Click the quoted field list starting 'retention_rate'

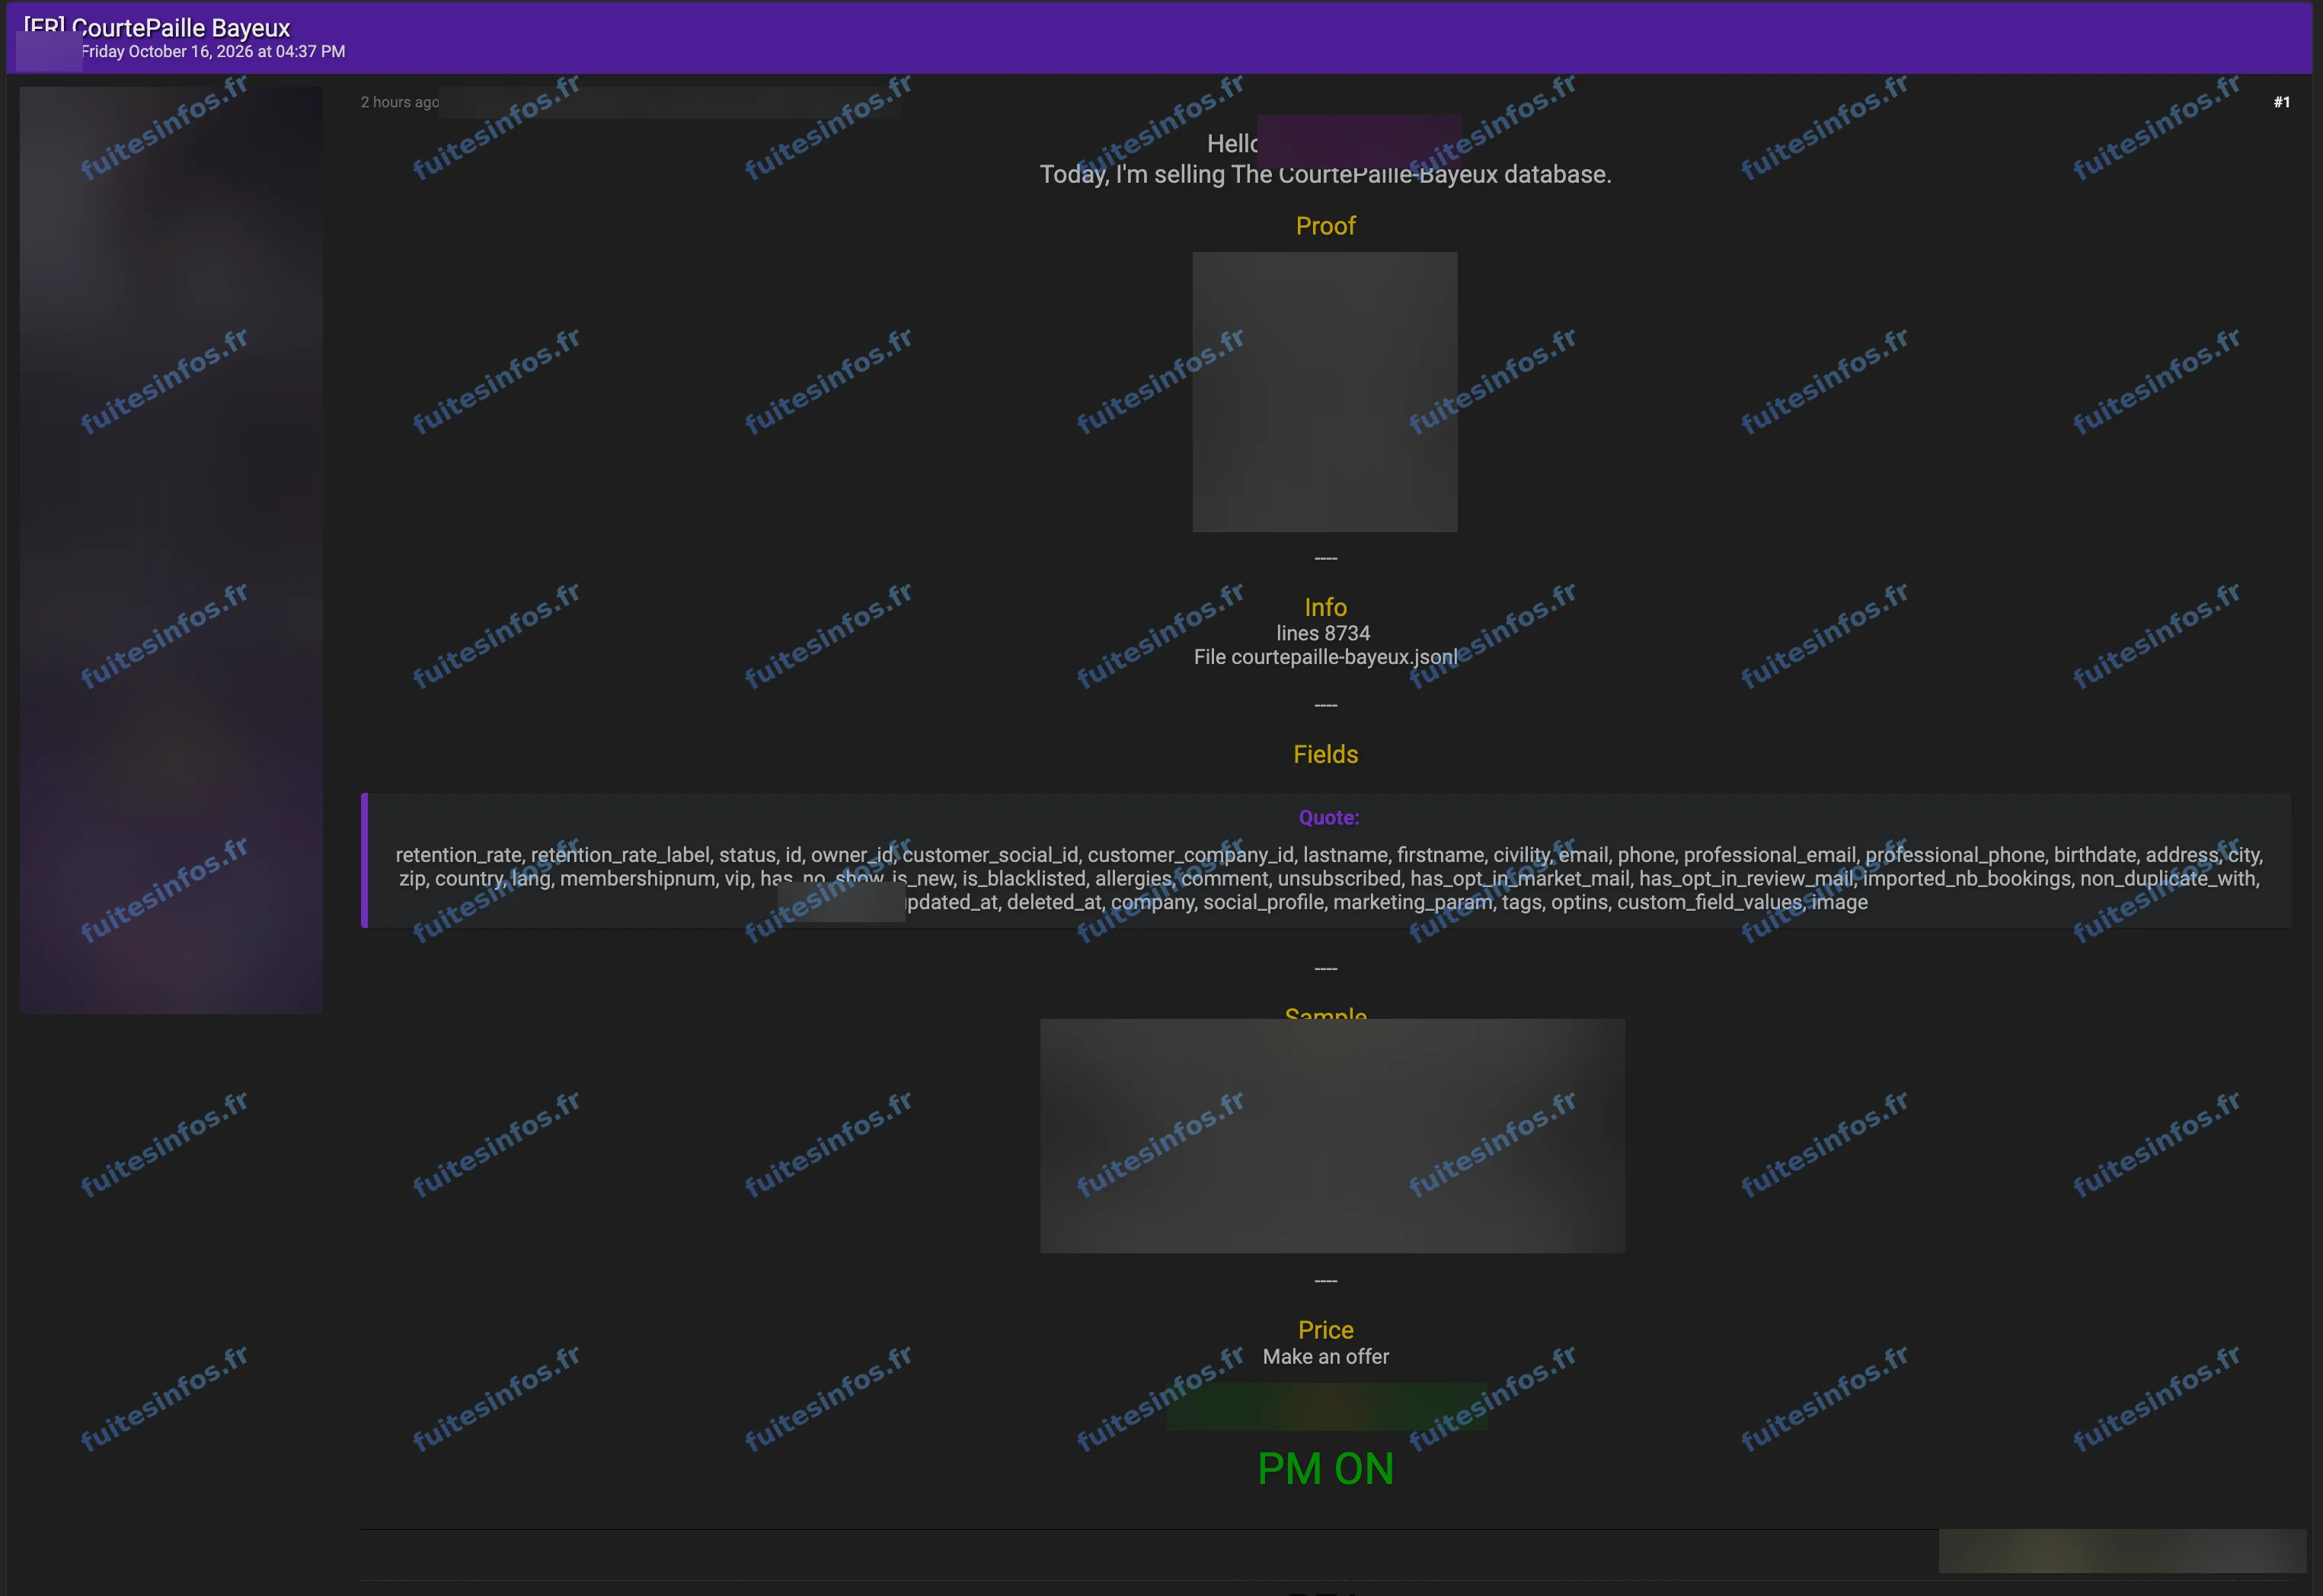[1328, 878]
